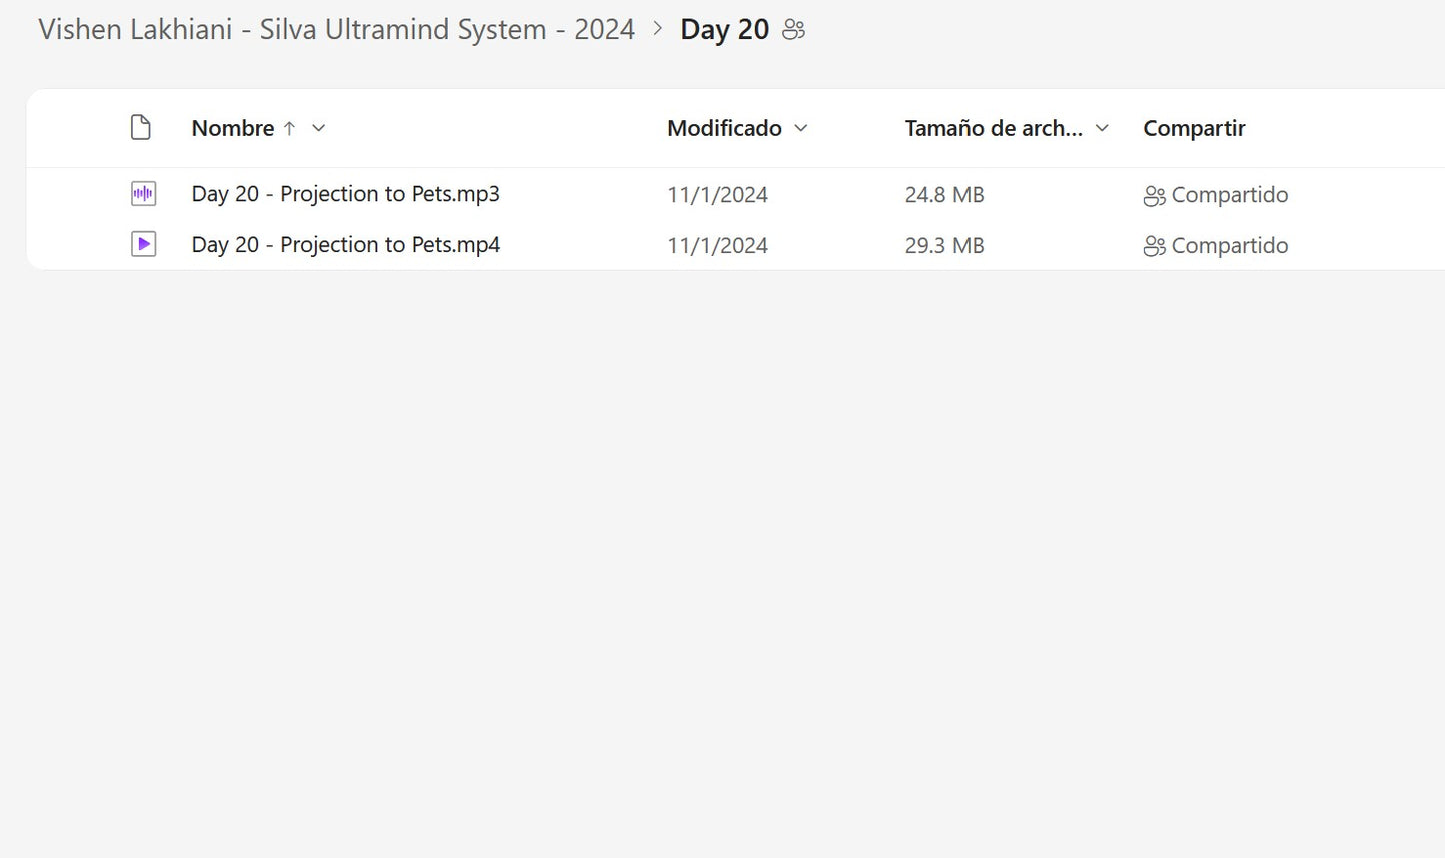Play Day 20 - Projection to Pets.mp4
This screenshot has width=1445, height=858.
tap(345, 245)
